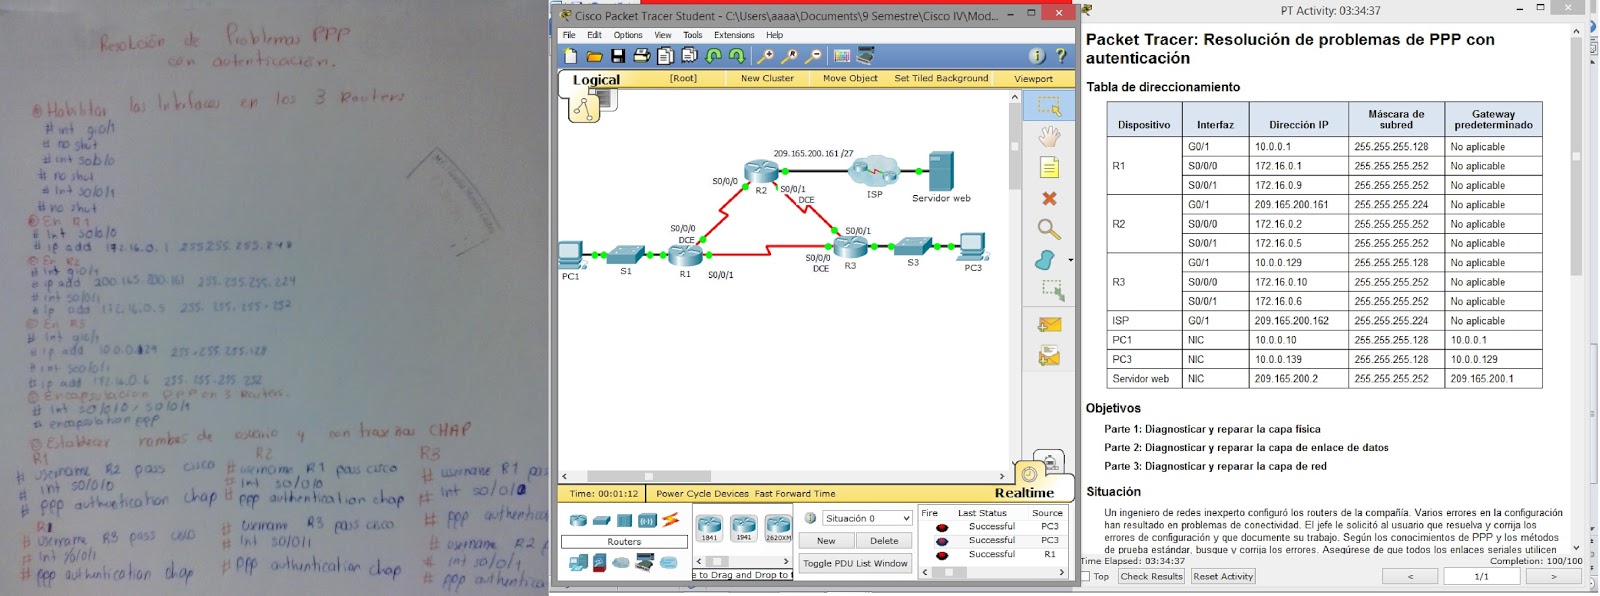Image resolution: width=1600 pixels, height=596 pixels.
Task: Zoom out with minus magnifier
Action: point(813,56)
